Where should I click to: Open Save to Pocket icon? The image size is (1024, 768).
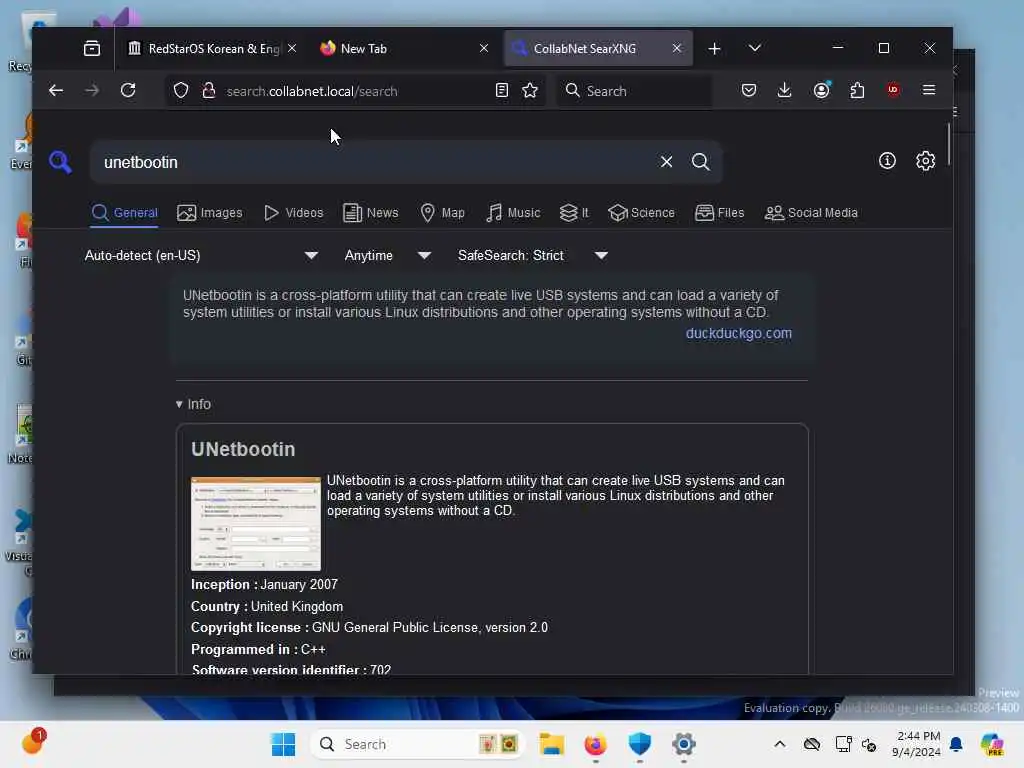(749, 90)
